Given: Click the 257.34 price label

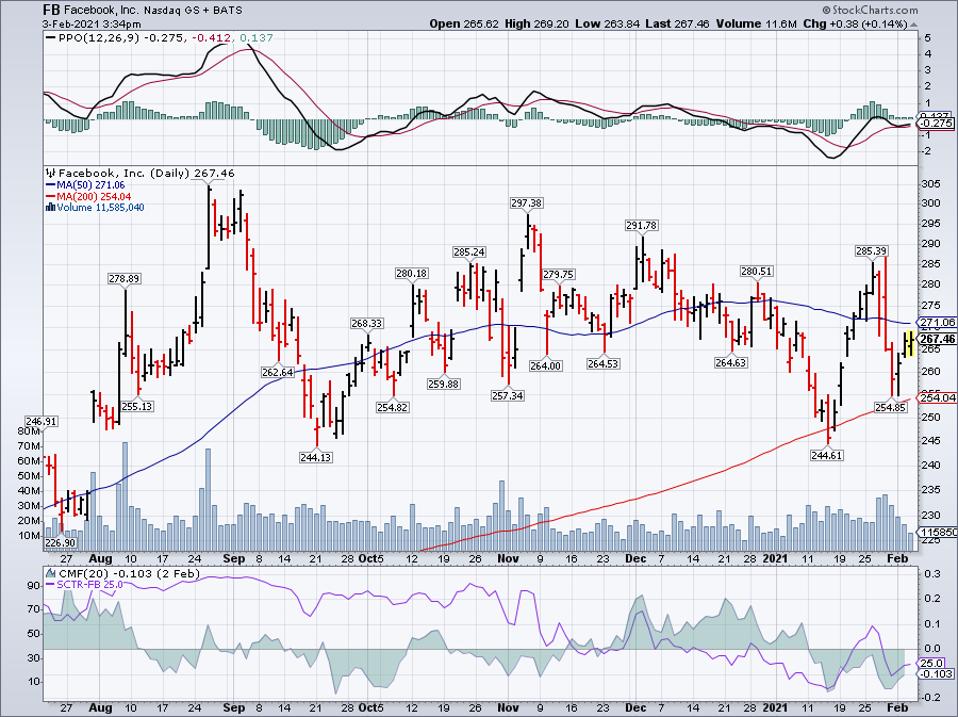Looking at the screenshot, I should pos(508,396).
